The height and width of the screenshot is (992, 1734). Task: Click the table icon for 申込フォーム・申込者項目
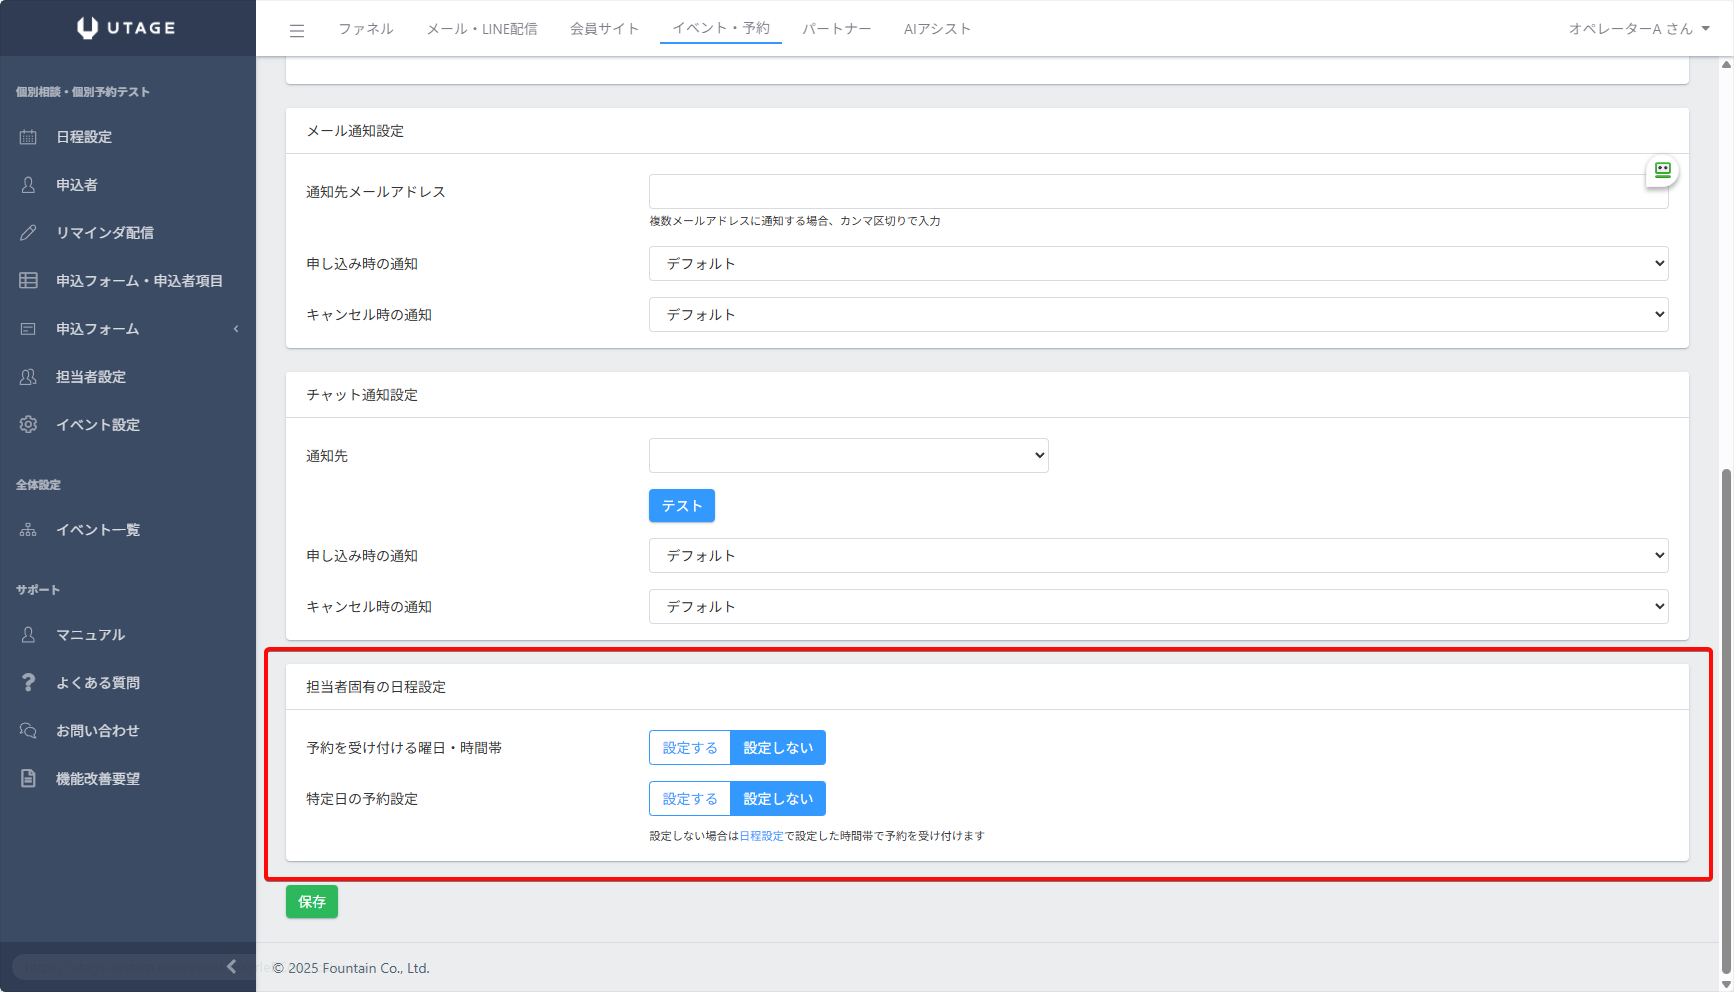point(28,281)
